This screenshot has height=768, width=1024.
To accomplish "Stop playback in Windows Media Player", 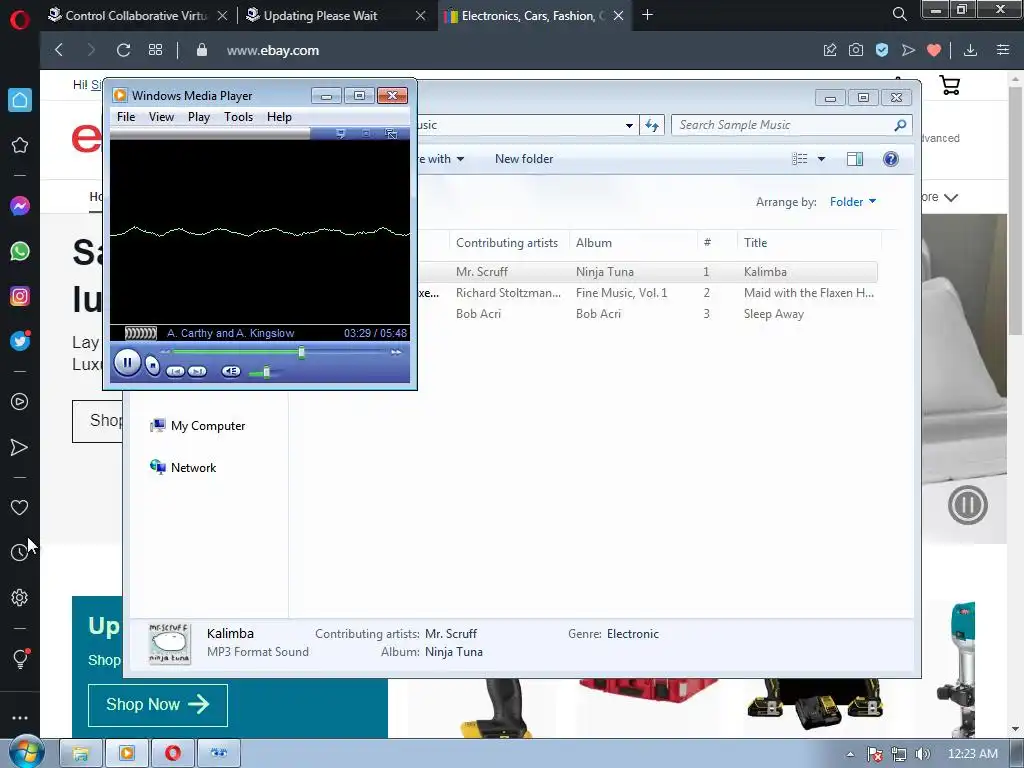I will pos(152,366).
